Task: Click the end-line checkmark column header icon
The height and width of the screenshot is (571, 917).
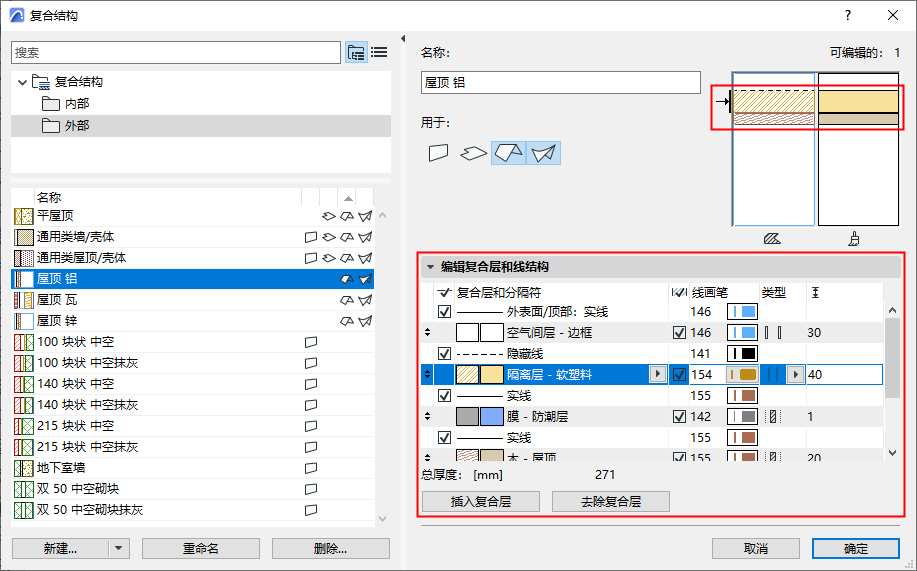Action: pyautogui.click(x=679, y=293)
